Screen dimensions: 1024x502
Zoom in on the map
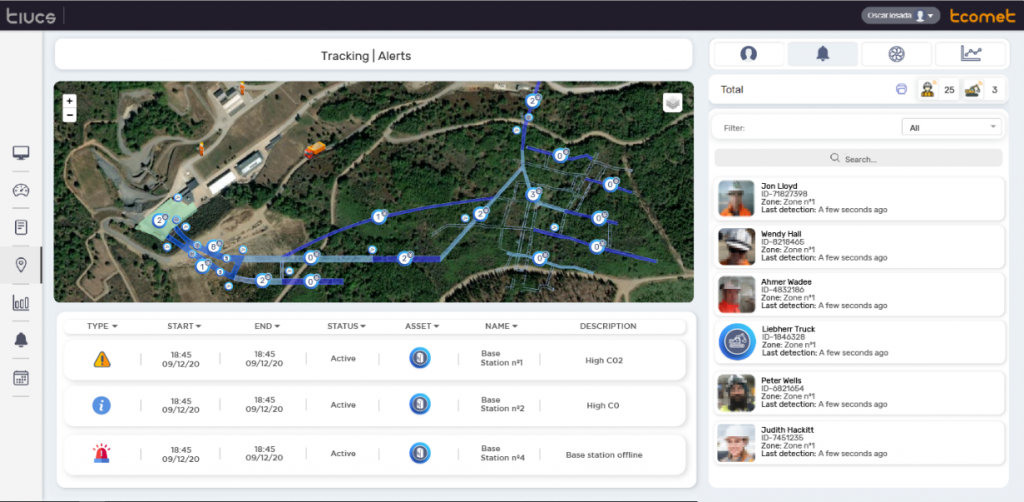(69, 101)
